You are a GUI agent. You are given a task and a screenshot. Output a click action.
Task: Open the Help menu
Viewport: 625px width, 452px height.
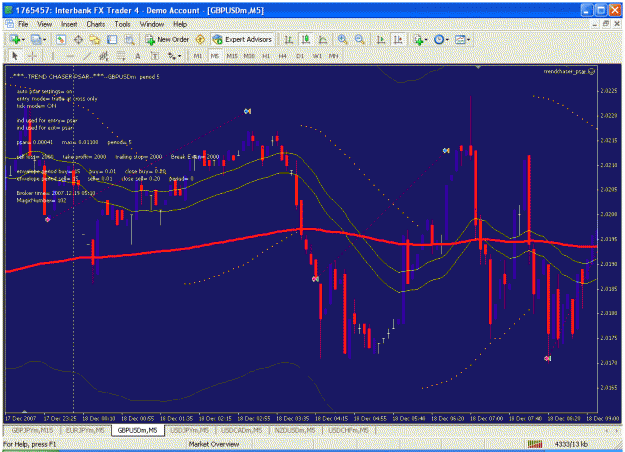(180, 24)
